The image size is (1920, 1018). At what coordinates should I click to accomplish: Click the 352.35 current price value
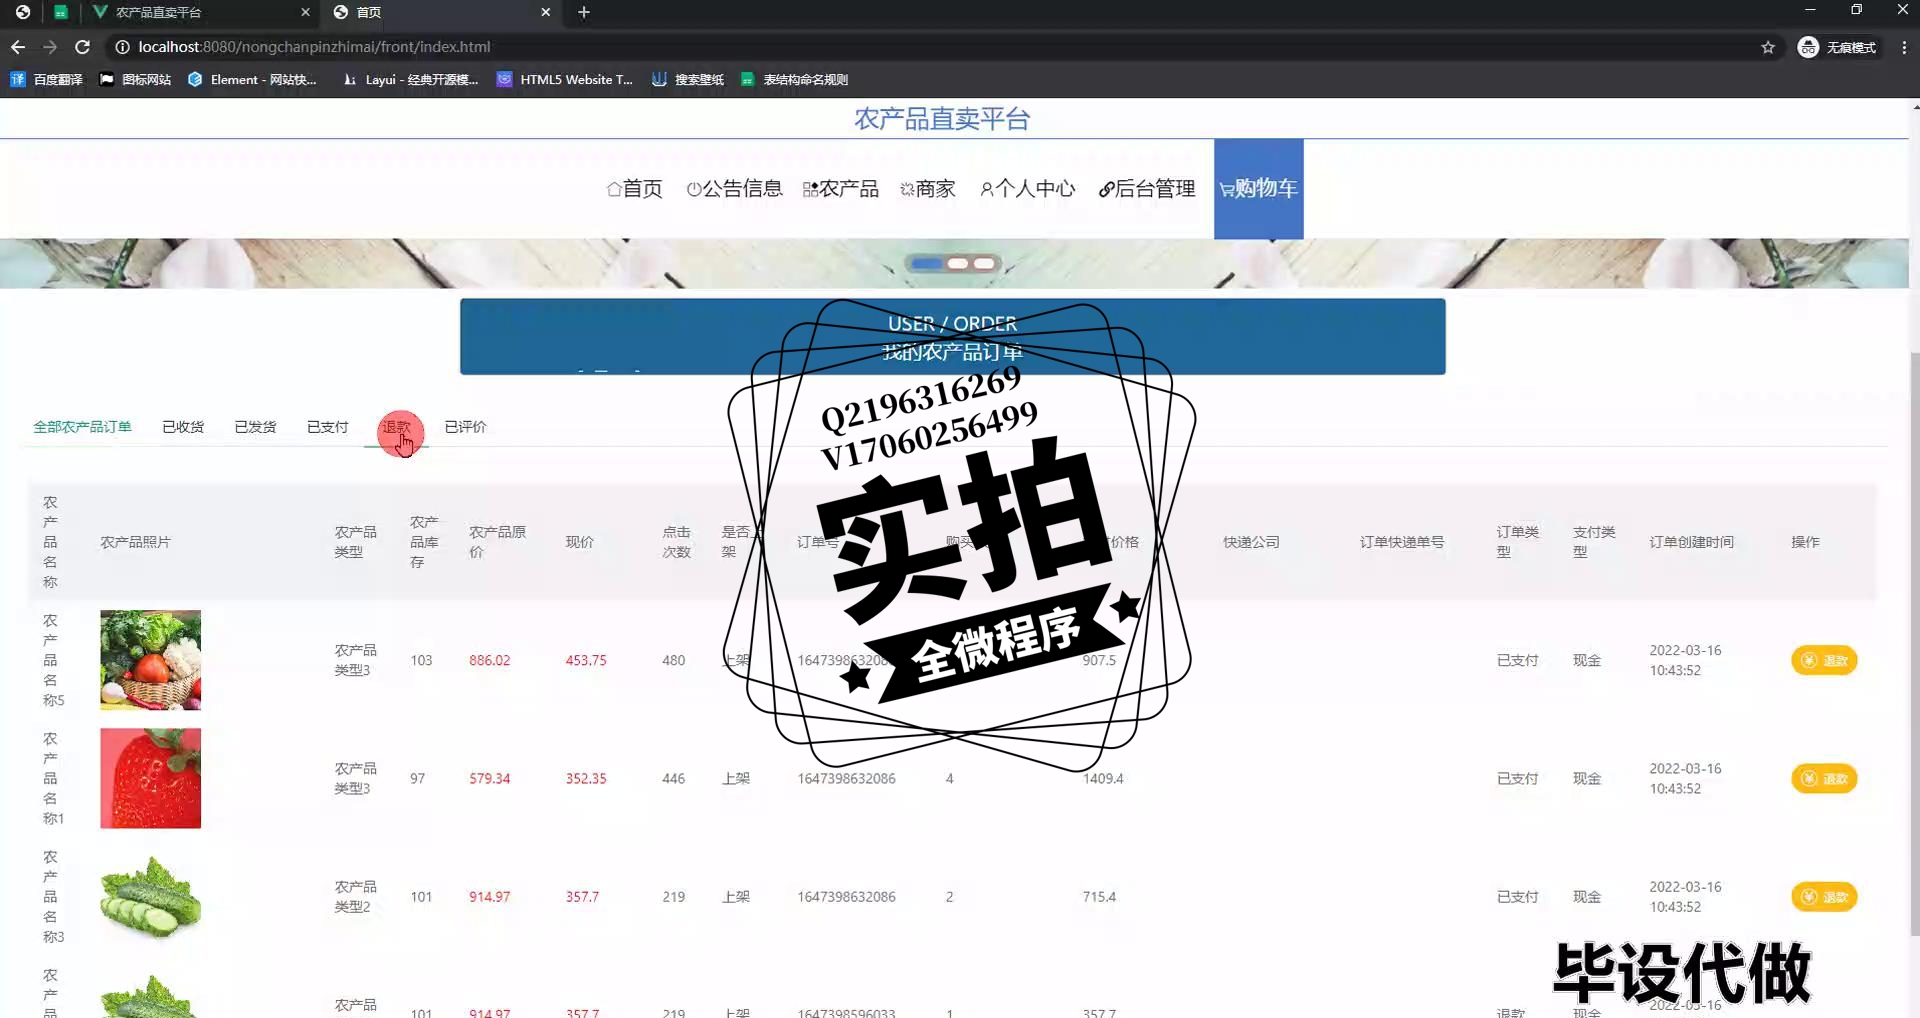586,778
